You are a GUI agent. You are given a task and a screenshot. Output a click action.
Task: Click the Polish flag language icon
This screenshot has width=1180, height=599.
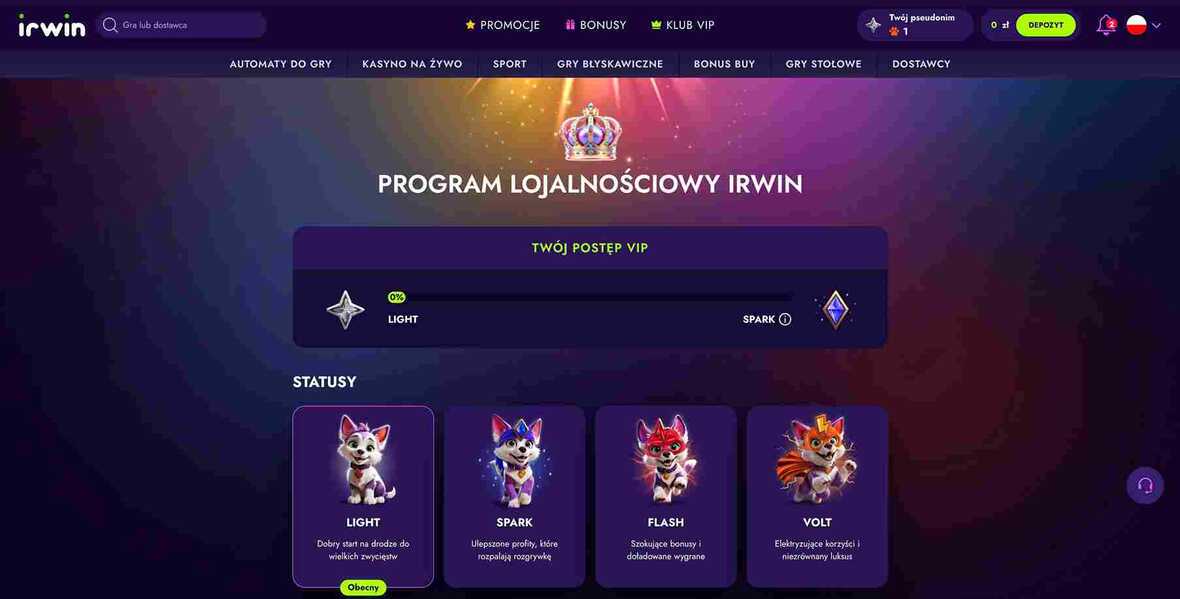point(1136,25)
